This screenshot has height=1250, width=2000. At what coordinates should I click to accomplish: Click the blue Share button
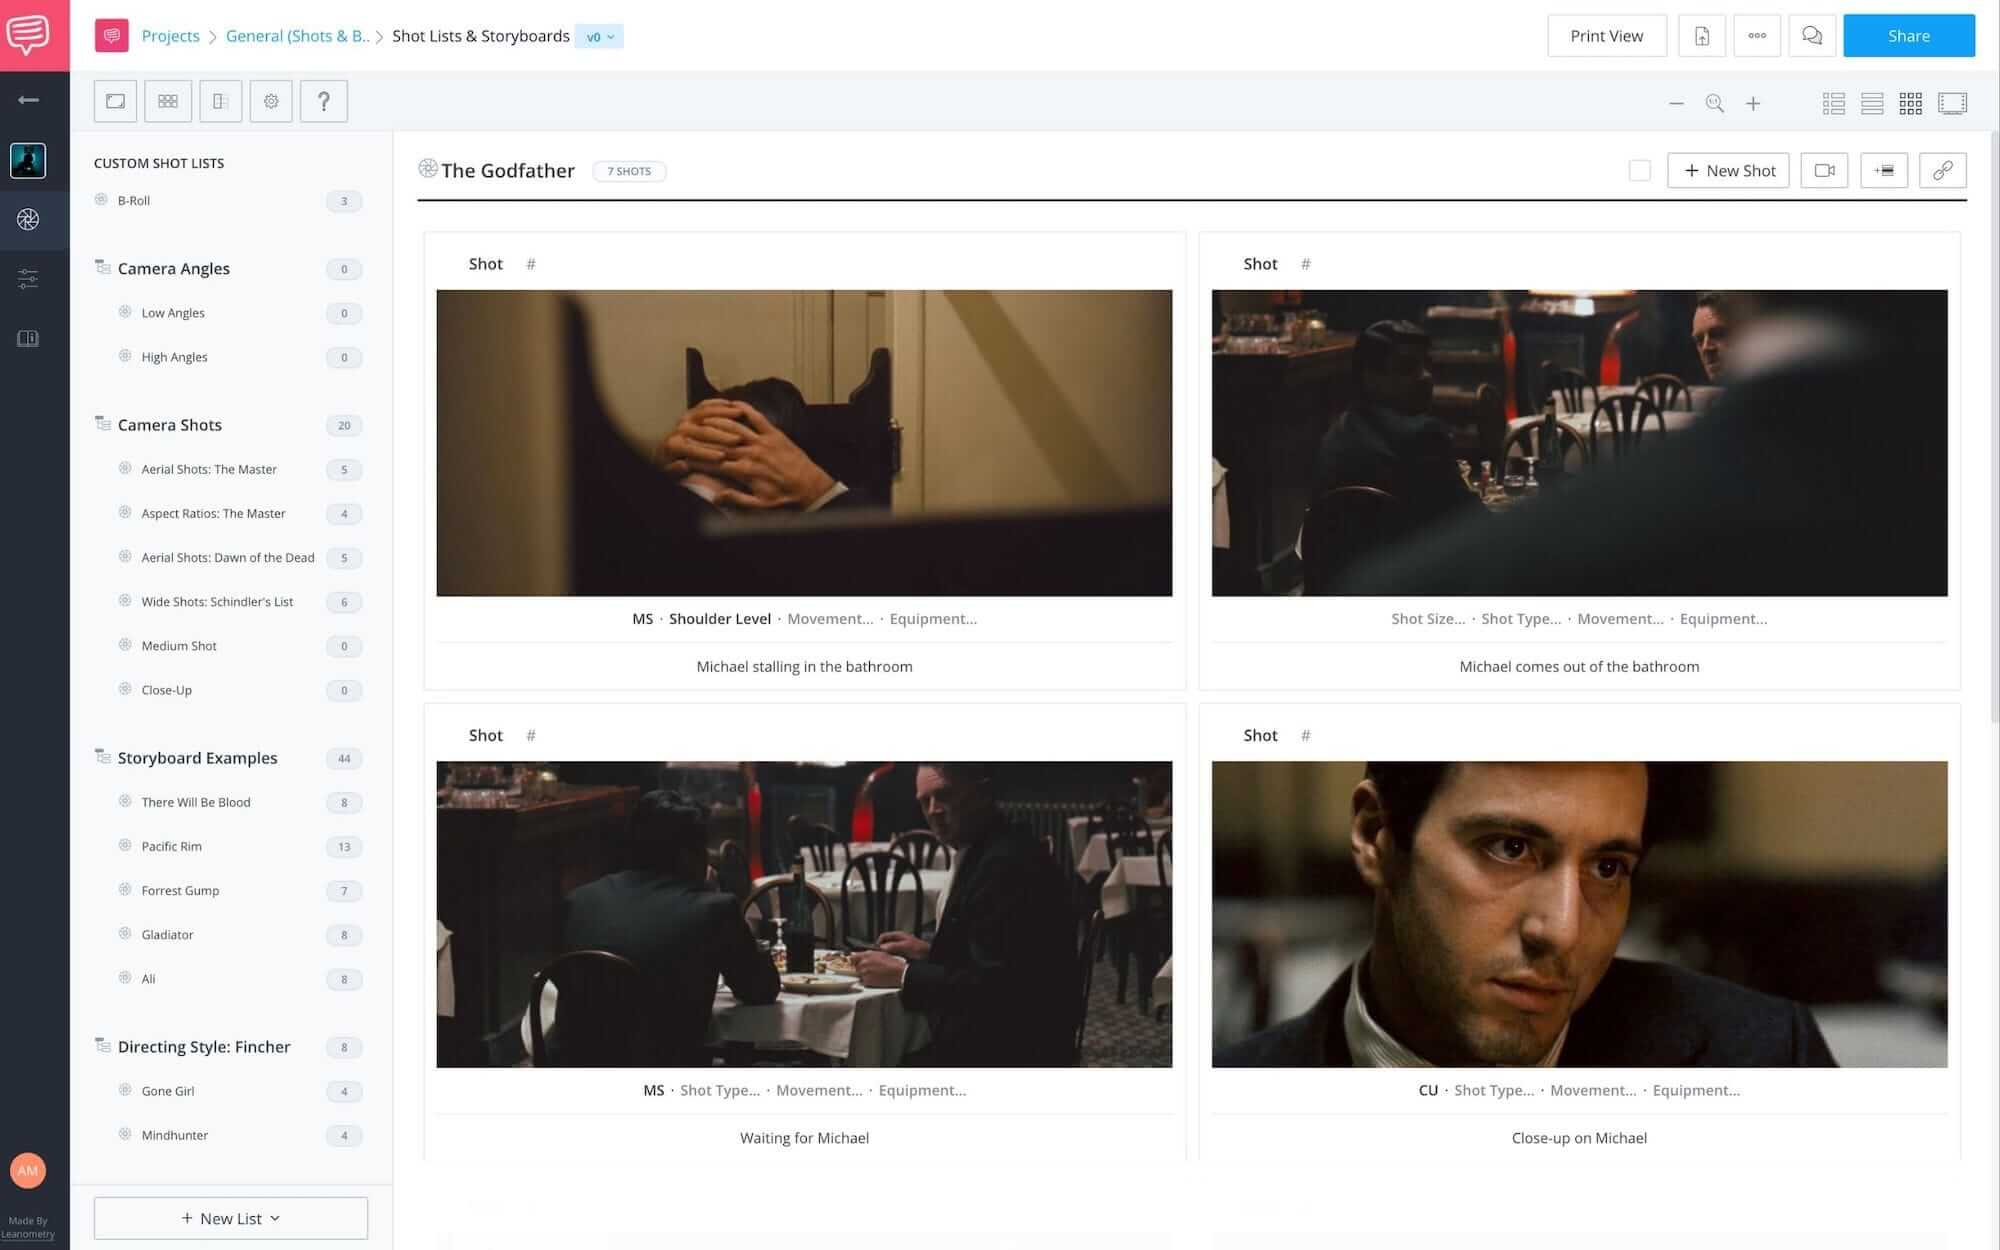1908,36
